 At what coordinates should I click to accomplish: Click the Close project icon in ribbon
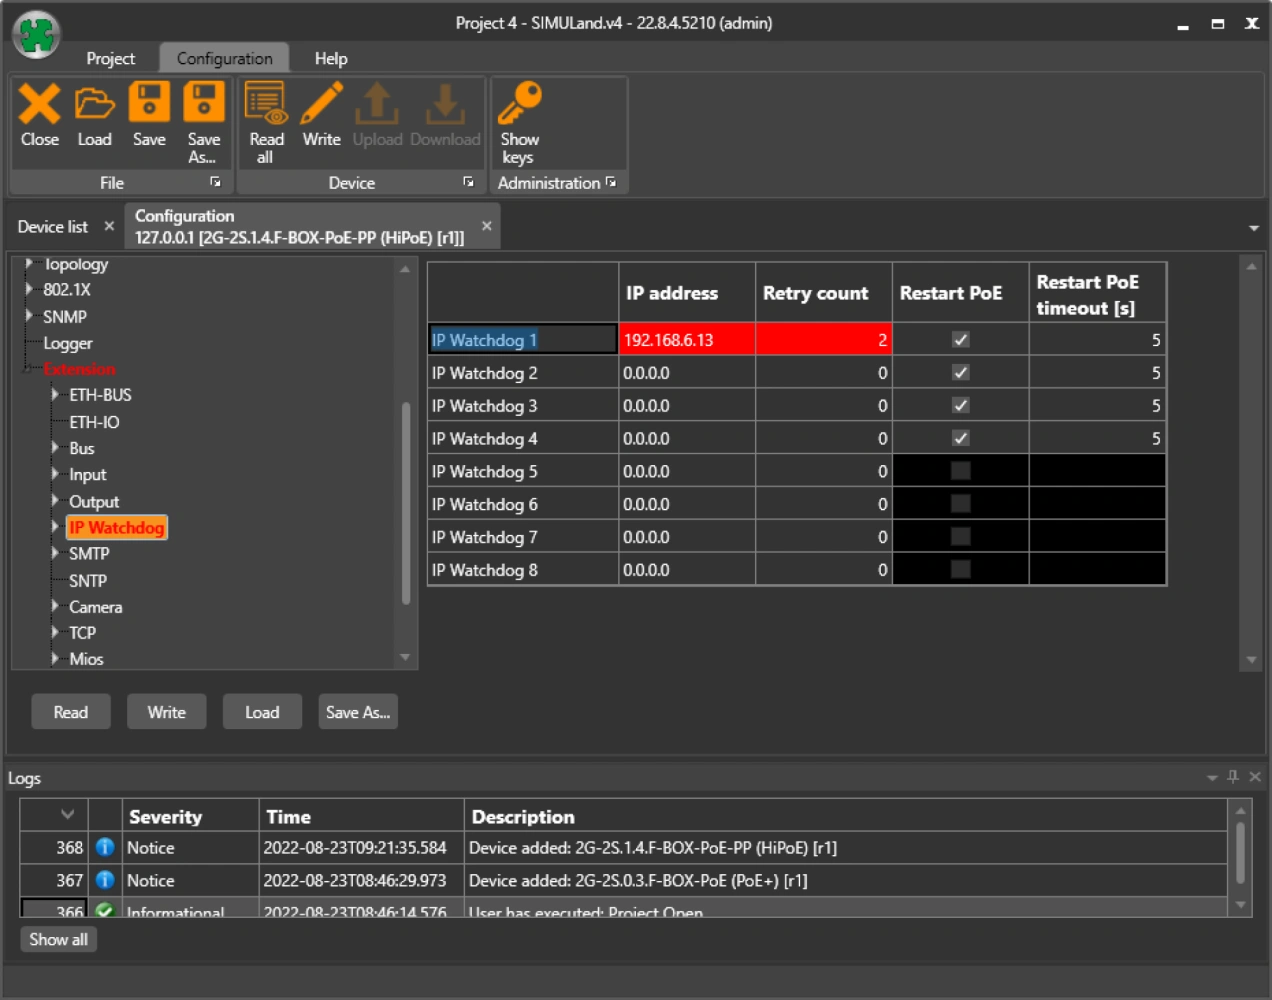pos(40,105)
